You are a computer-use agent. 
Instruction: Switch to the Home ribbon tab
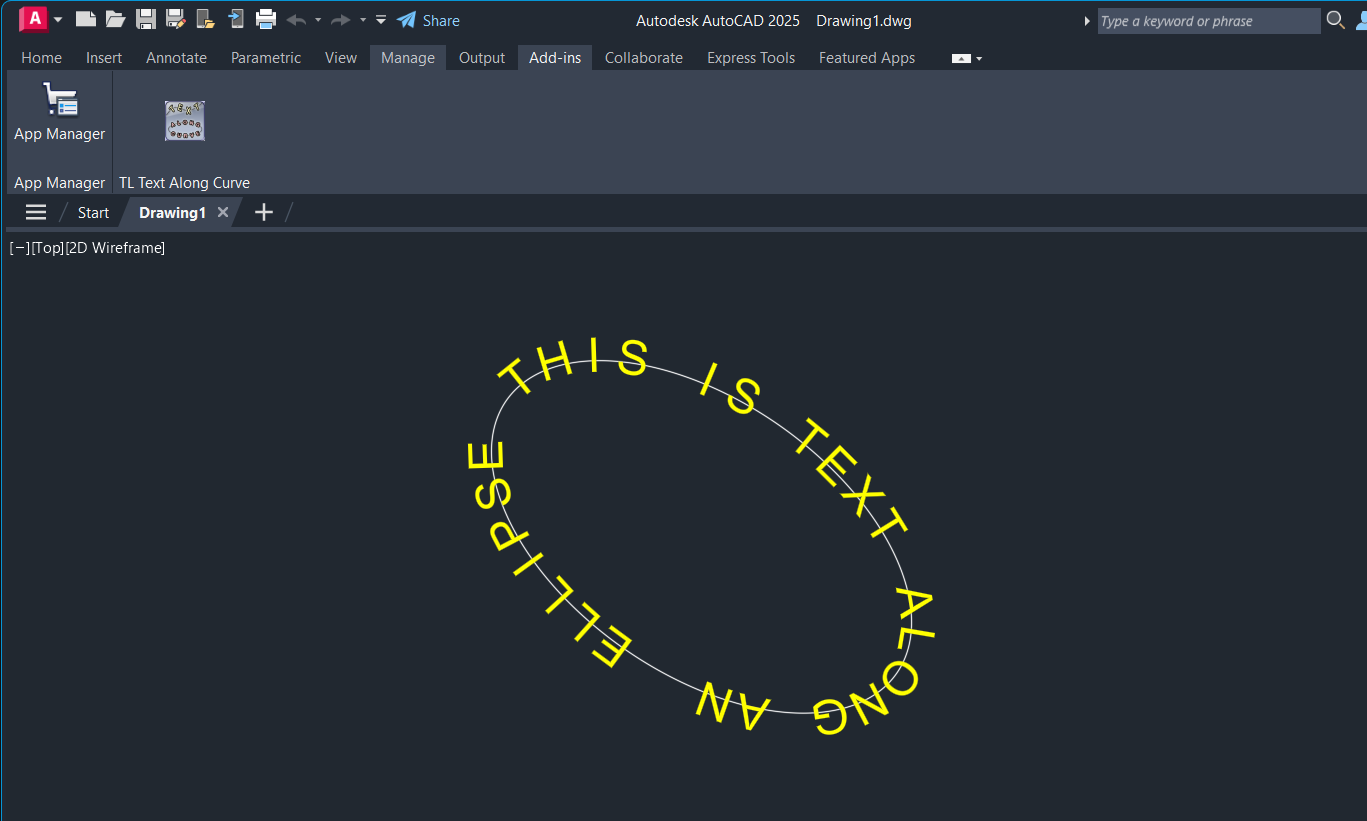[42, 58]
